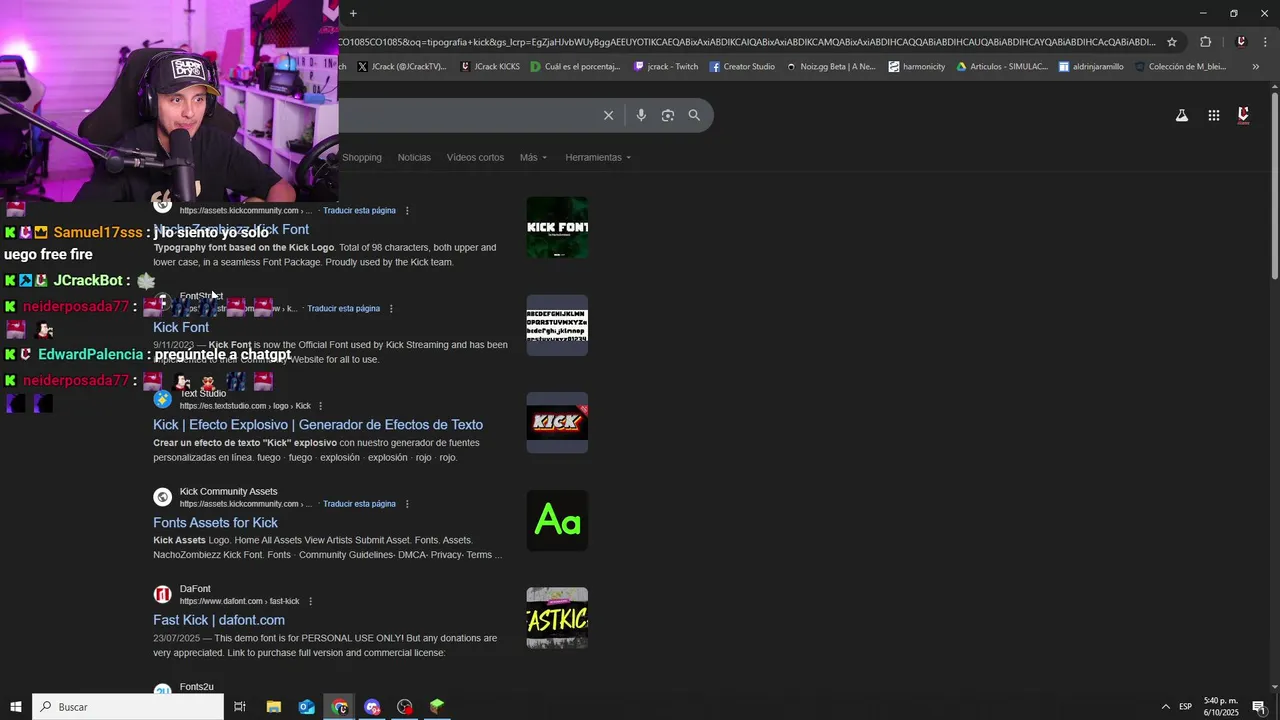Open JCrack KICKS bookmark
Viewport: 1280px width, 720px height.
coord(490,67)
